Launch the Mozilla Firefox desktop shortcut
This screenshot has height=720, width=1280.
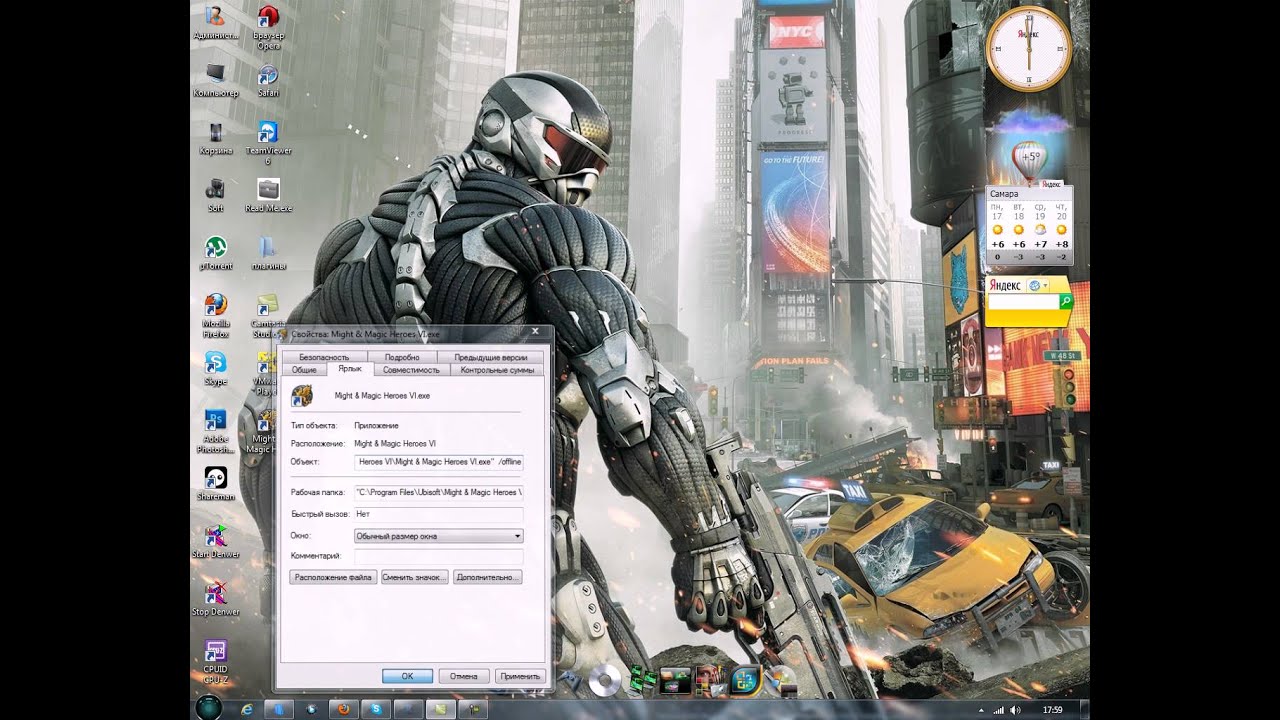click(x=215, y=315)
